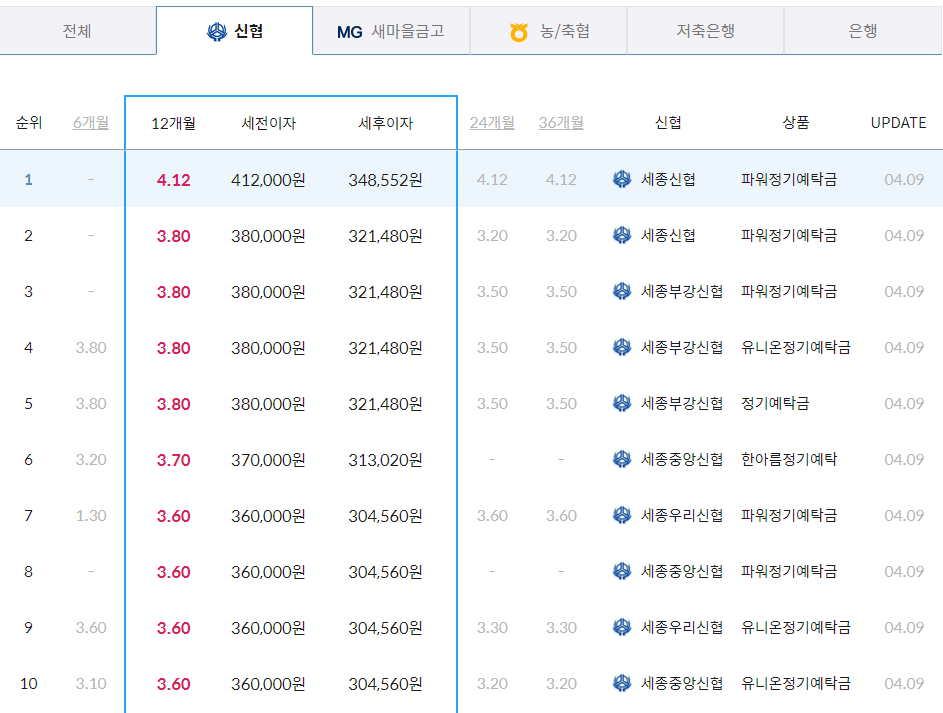Select 파워정기예탁금 product in rank 7 row
This screenshot has height=713, width=943.
click(x=789, y=515)
